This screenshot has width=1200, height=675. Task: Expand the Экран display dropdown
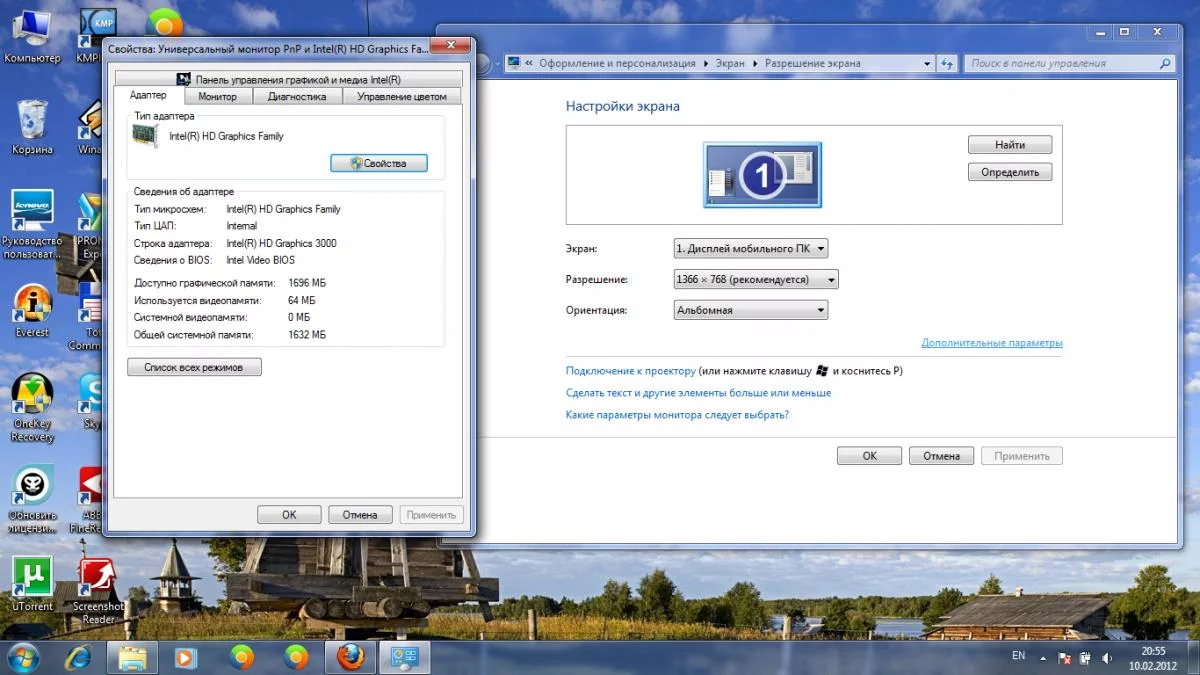[751, 248]
